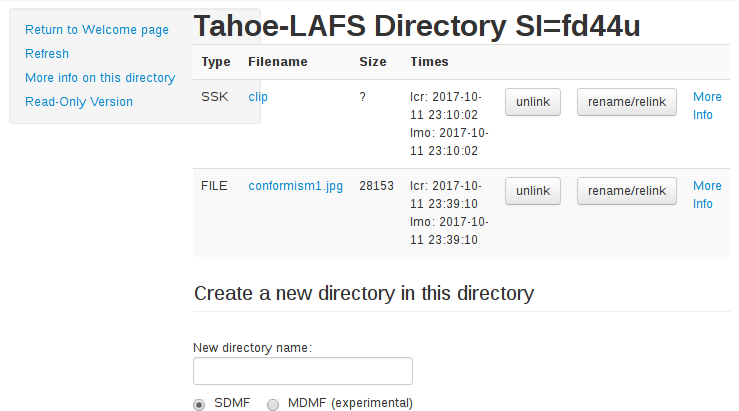The image size is (739, 411).
Task: Click the Filename column header
Action: (x=277, y=62)
